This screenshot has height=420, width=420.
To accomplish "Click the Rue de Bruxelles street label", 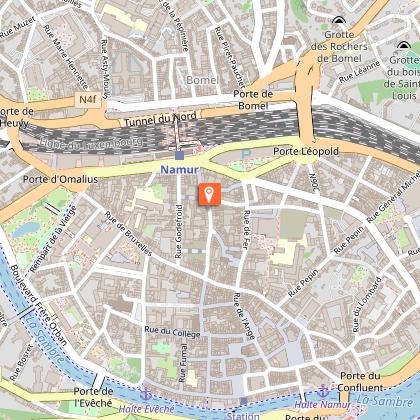I will 128,234.
